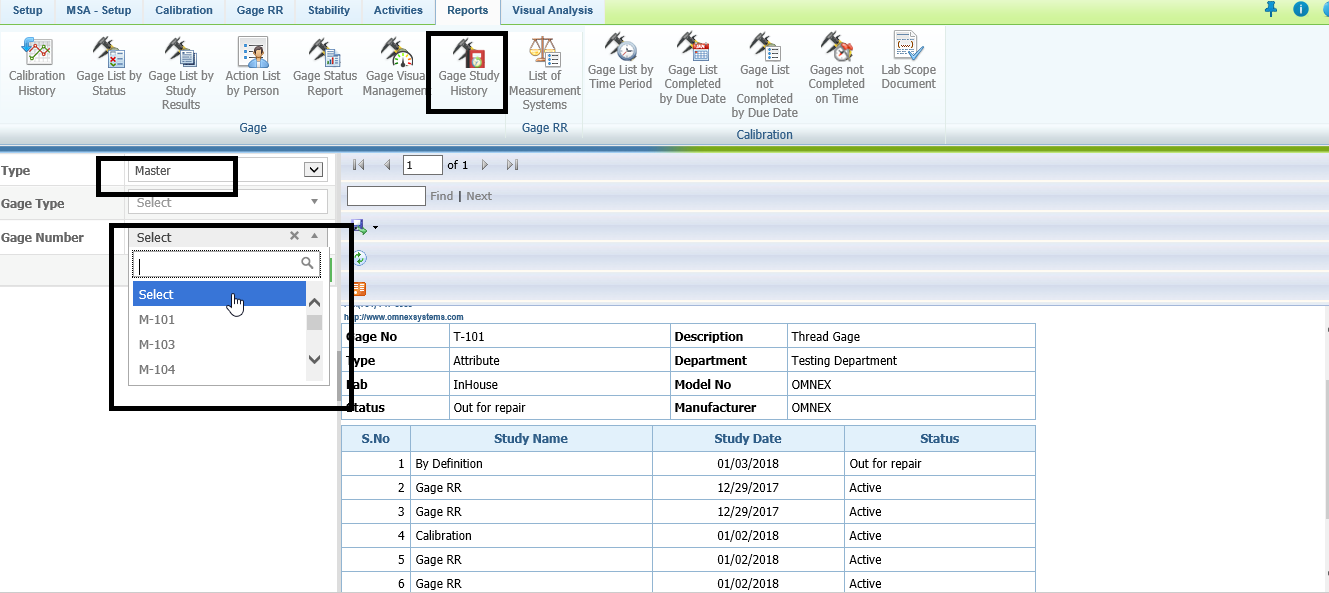Click the Next link beside Find

click(x=479, y=196)
